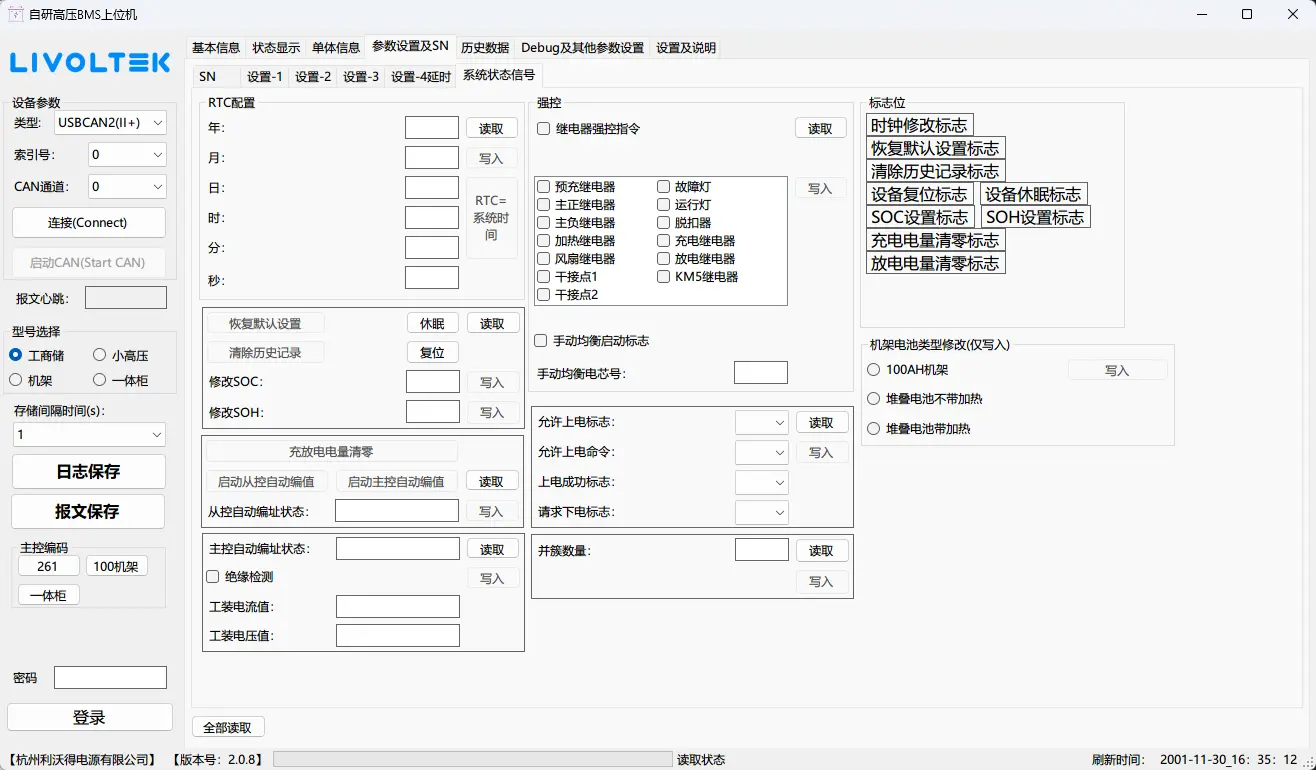Image resolution: width=1316 pixels, height=770 pixels.
Task: Open the 设置-4延时 sub-tab
Action: pos(421,77)
